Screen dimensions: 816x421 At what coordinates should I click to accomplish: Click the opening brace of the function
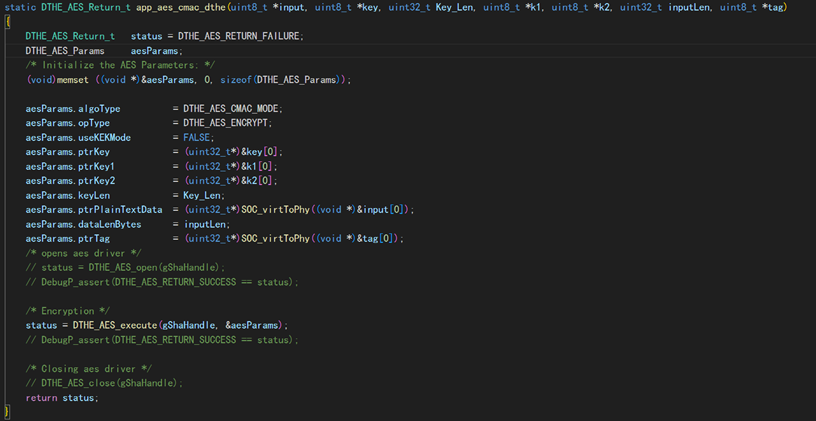7,22
